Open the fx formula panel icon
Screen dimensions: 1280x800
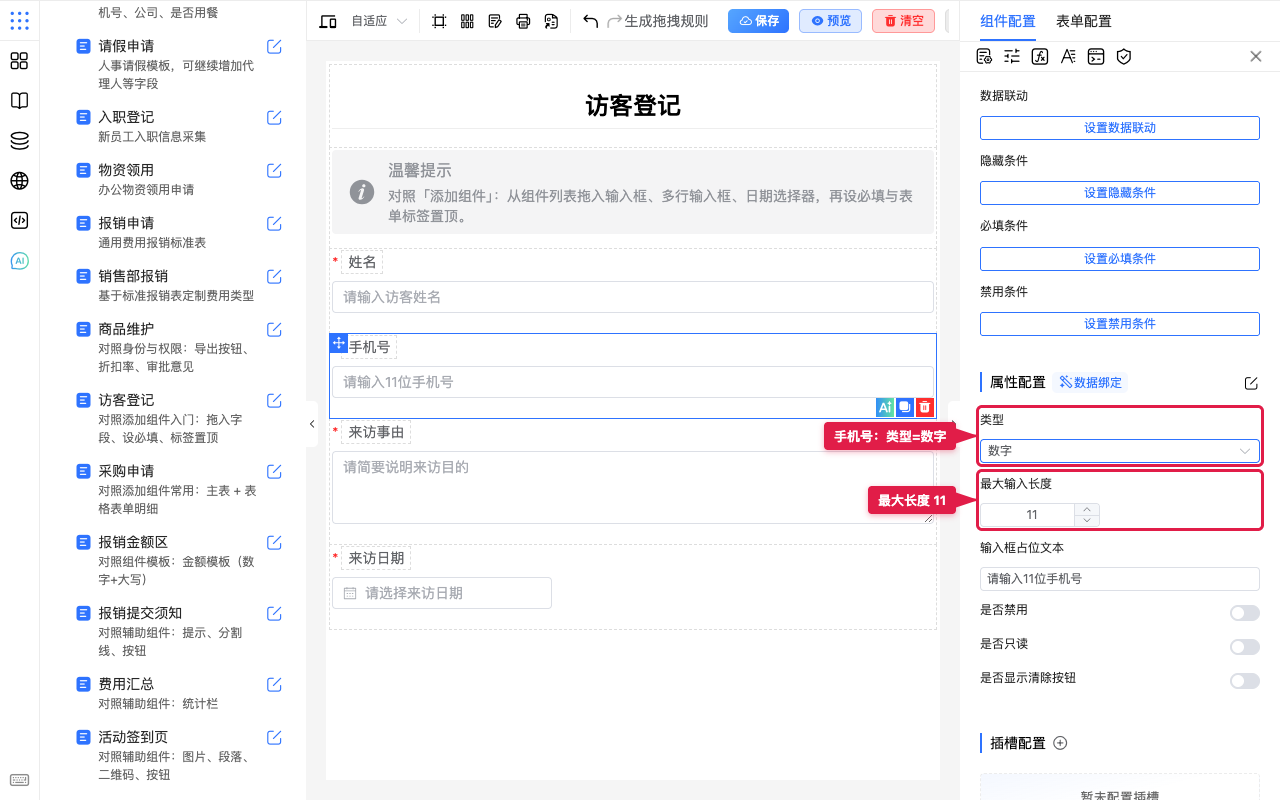pos(1040,56)
